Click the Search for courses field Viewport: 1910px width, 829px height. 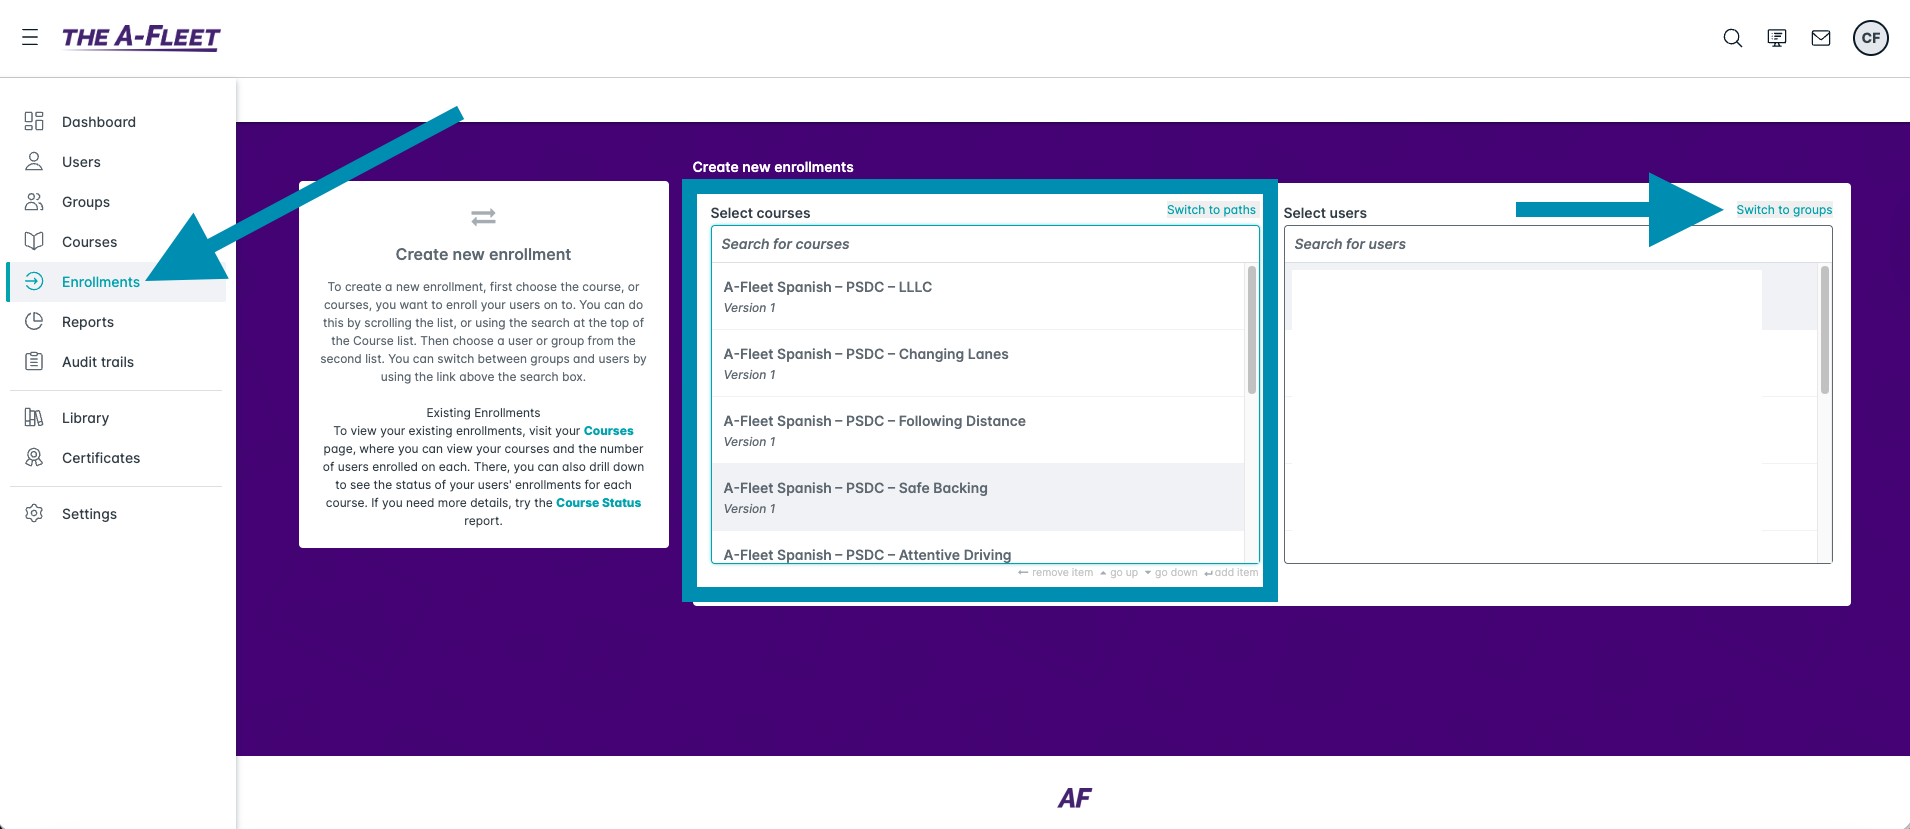click(984, 244)
